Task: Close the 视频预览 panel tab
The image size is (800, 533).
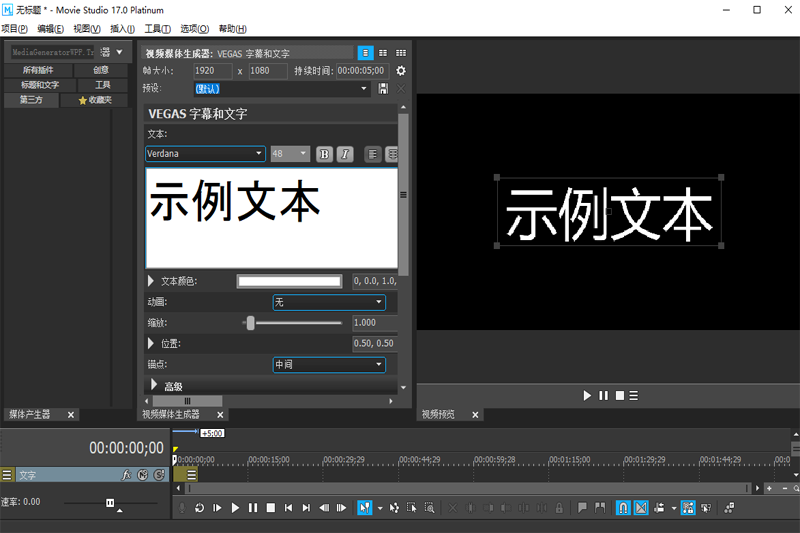Action: (475, 415)
